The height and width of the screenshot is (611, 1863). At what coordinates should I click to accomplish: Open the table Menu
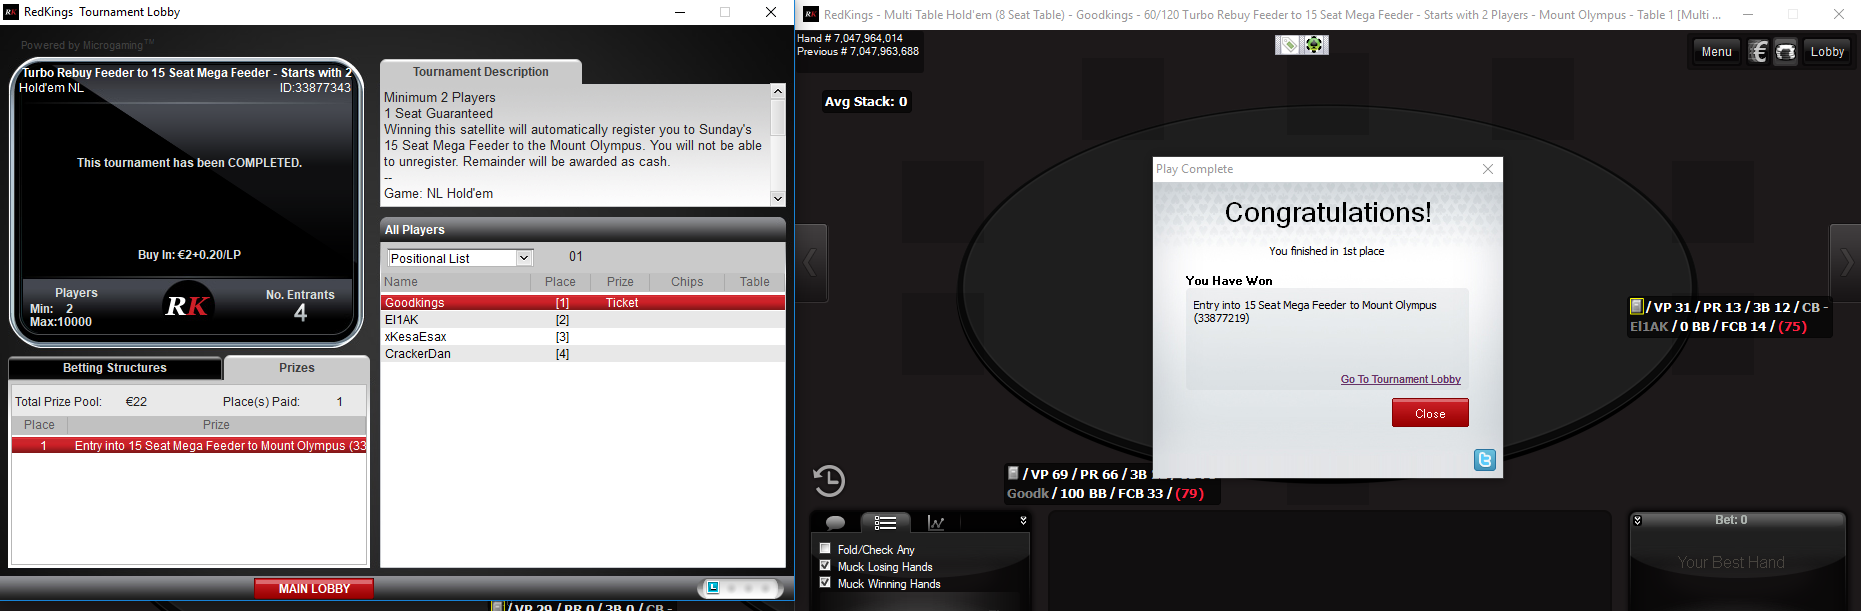pos(1716,52)
